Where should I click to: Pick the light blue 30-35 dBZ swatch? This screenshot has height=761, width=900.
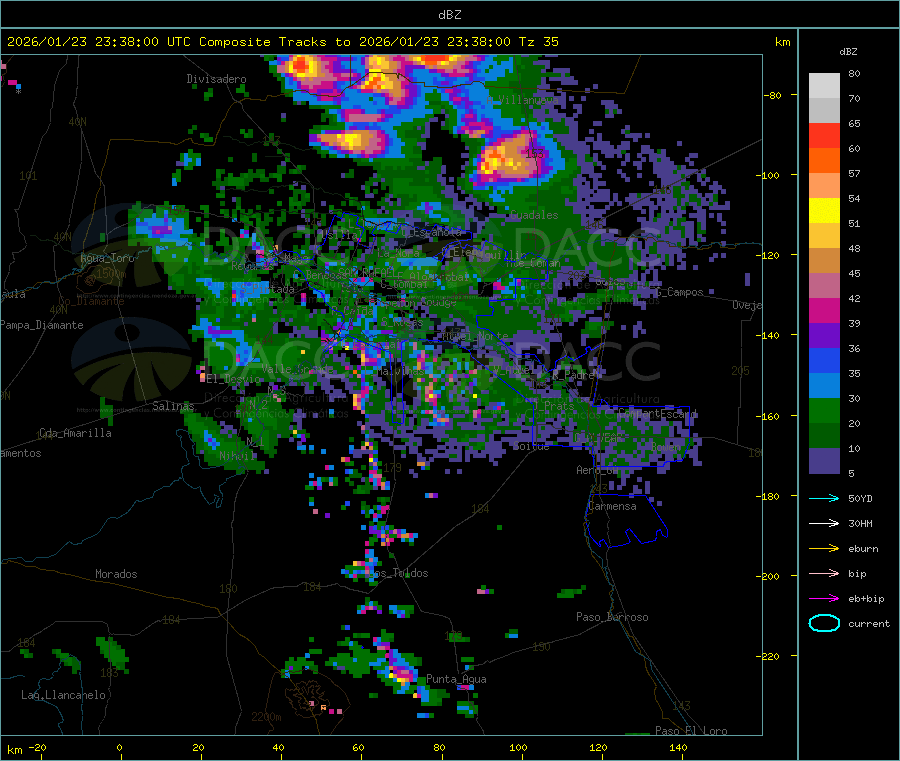[824, 386]
